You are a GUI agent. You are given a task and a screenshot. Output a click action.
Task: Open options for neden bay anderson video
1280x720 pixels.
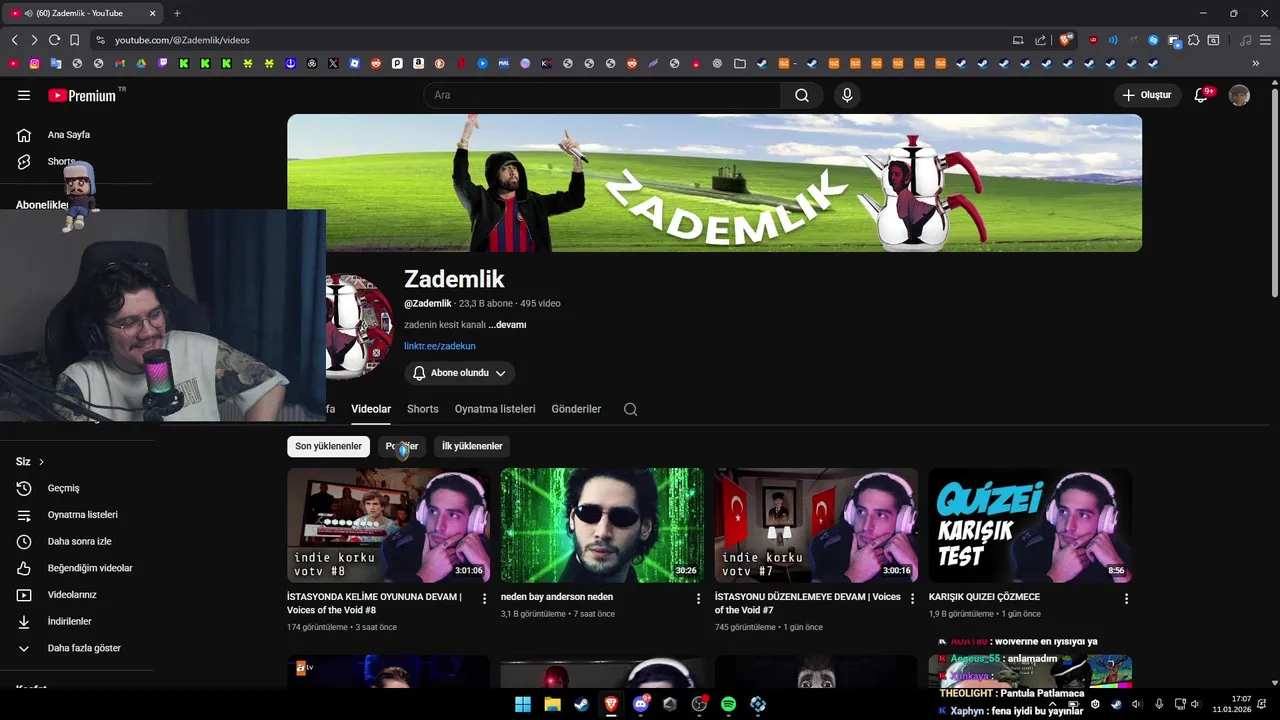pyautogui.click(x=699, y=598)
